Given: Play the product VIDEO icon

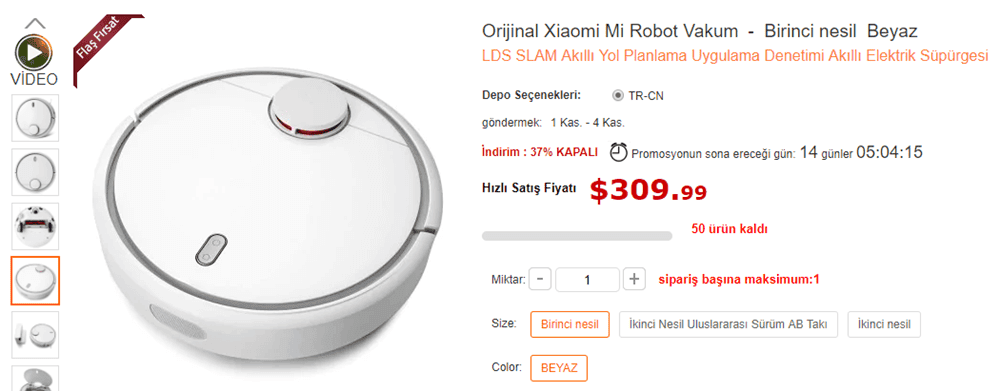Looking at the screenshot, I should [34, 53].
